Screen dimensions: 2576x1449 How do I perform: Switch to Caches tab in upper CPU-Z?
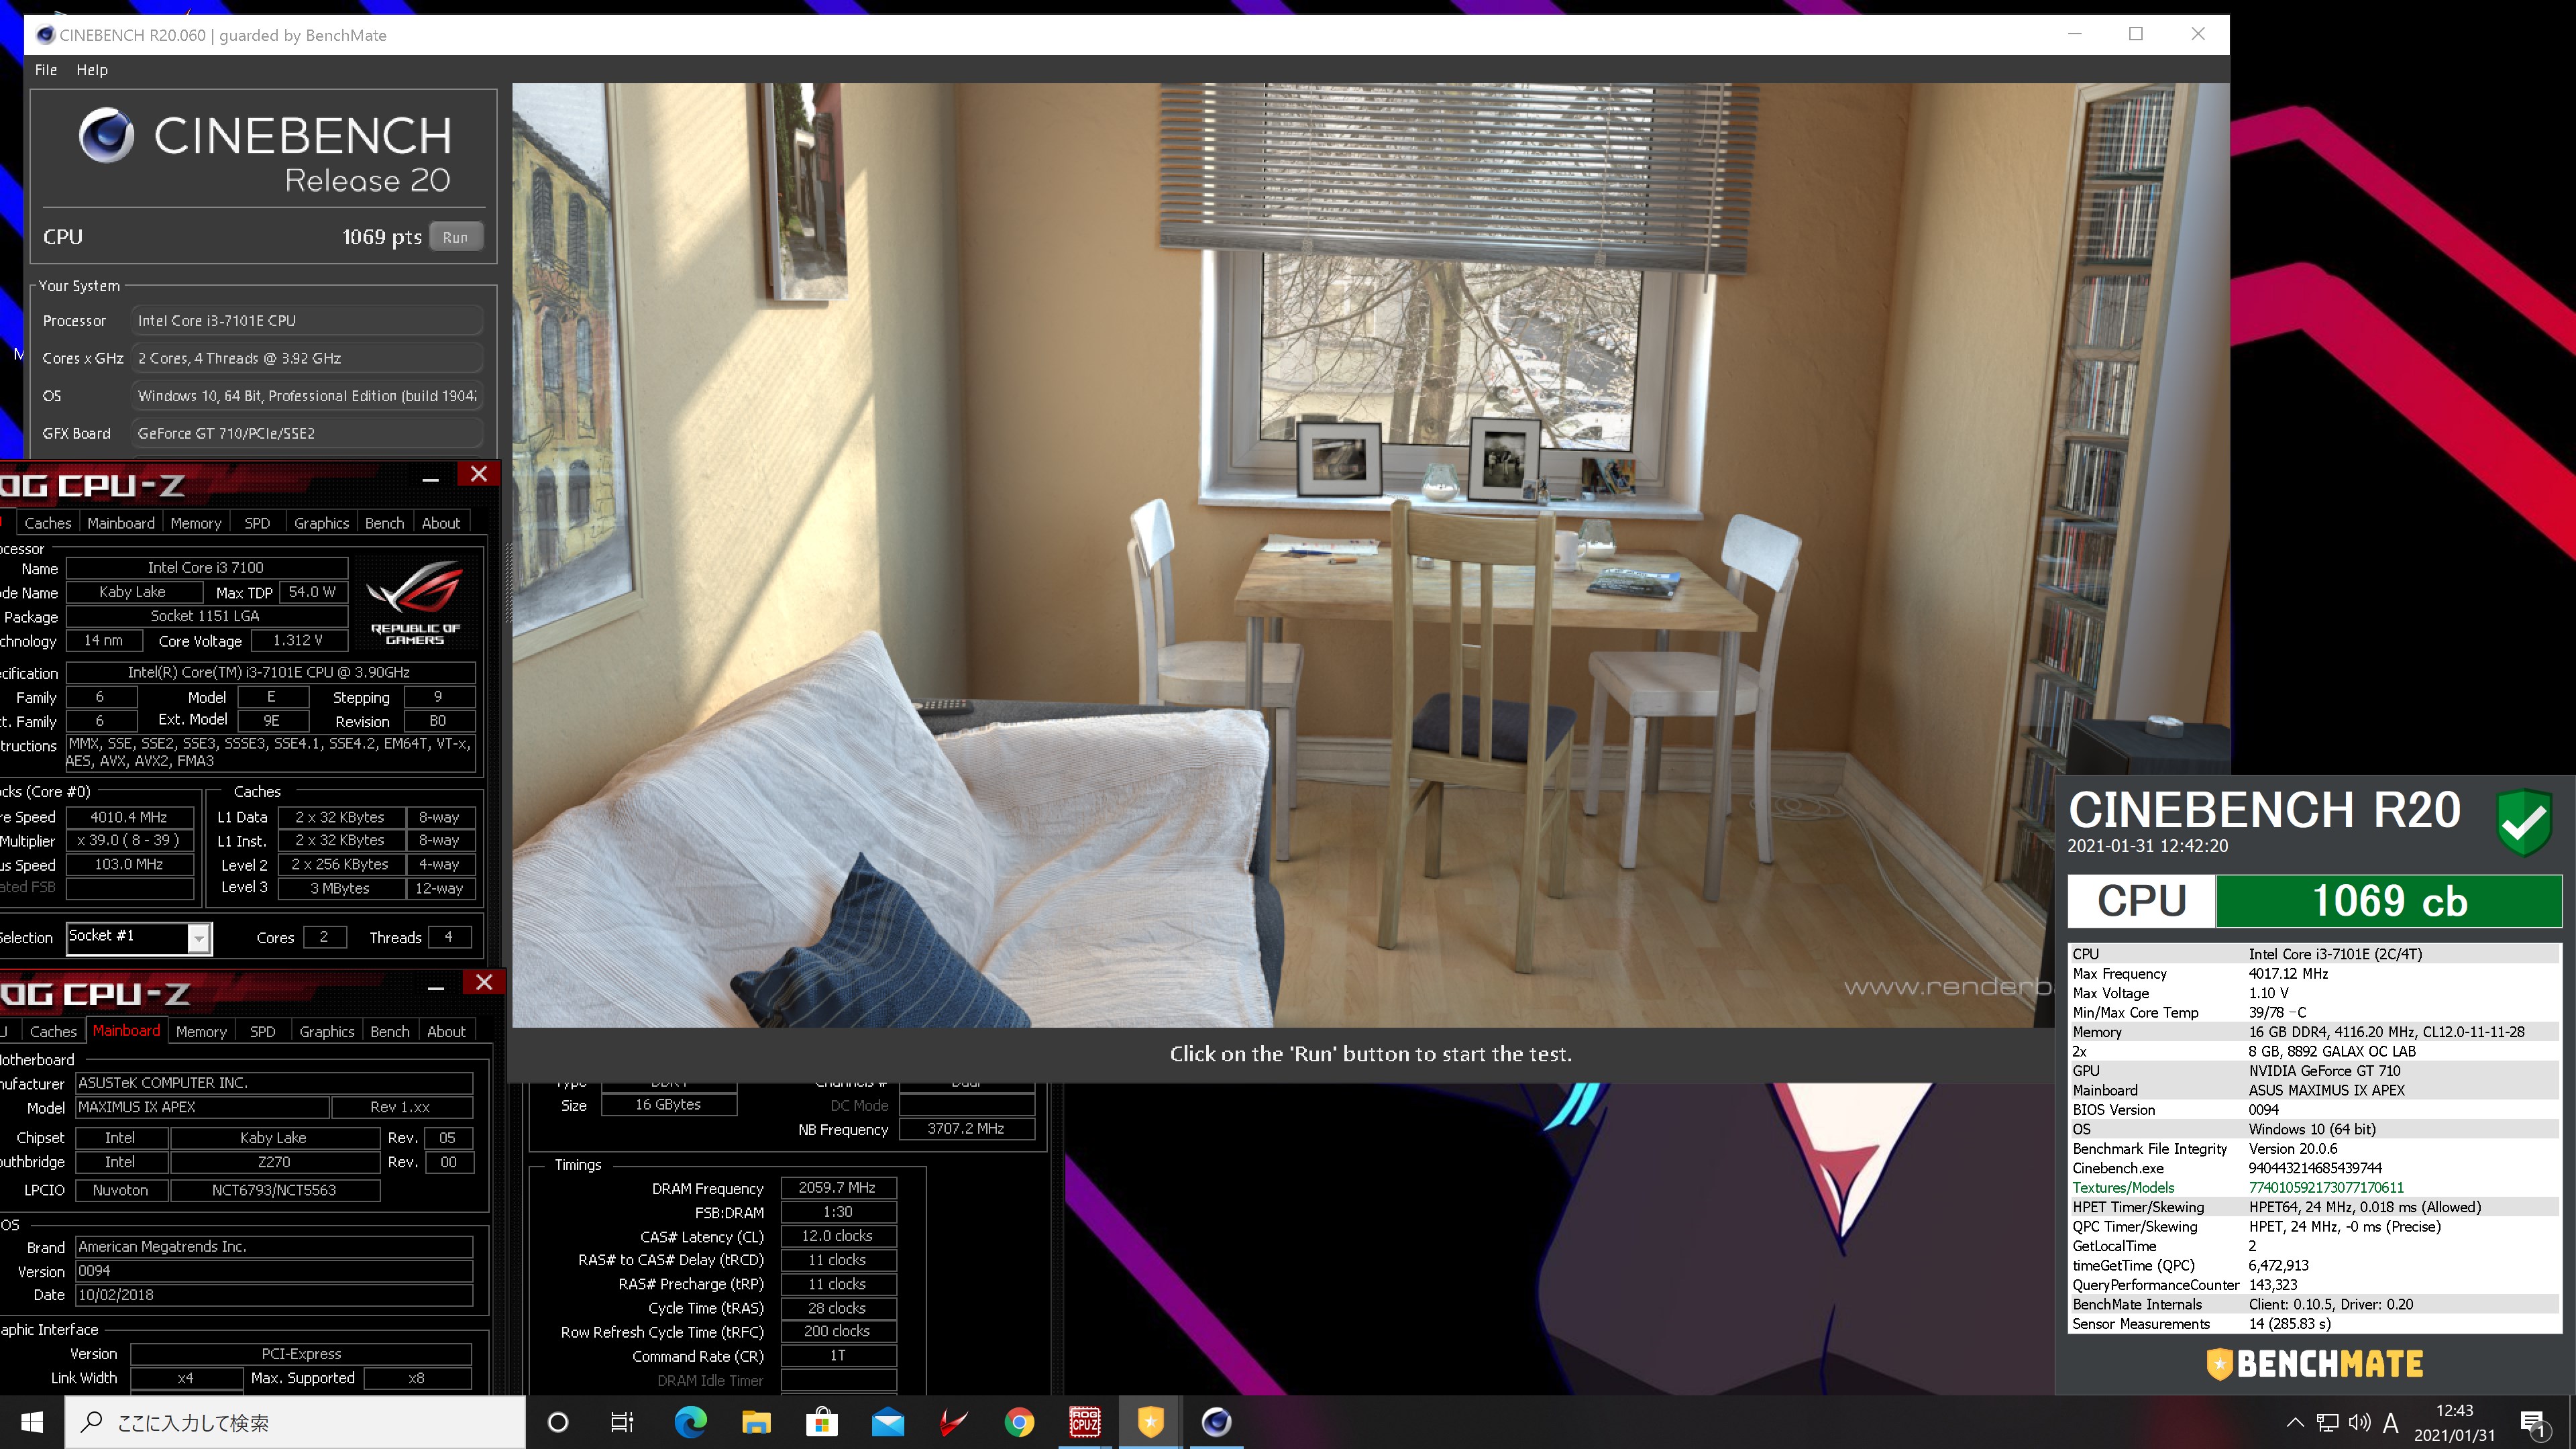coord(47,523)
